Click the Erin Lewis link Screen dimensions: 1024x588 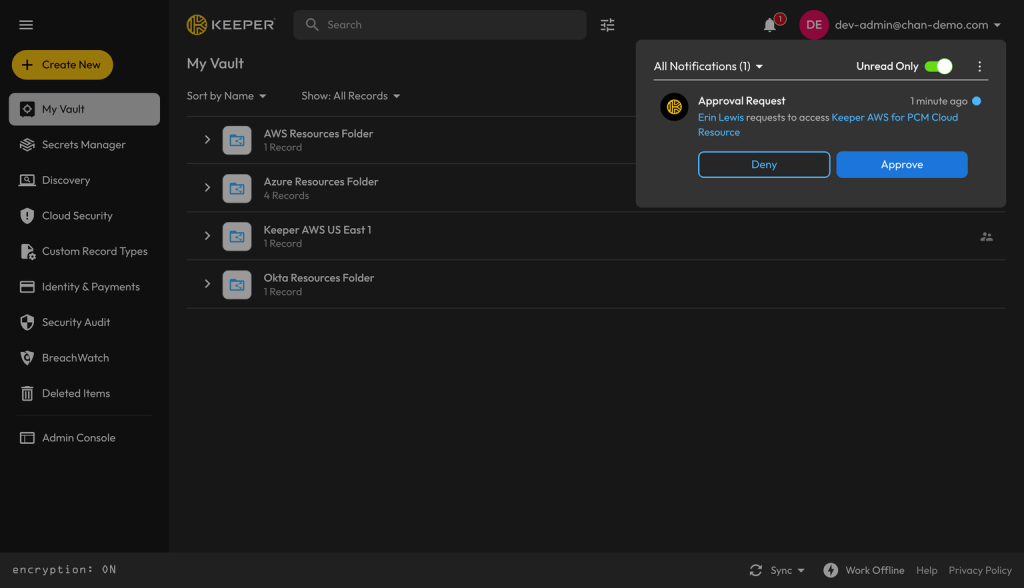tap(721, 118)
